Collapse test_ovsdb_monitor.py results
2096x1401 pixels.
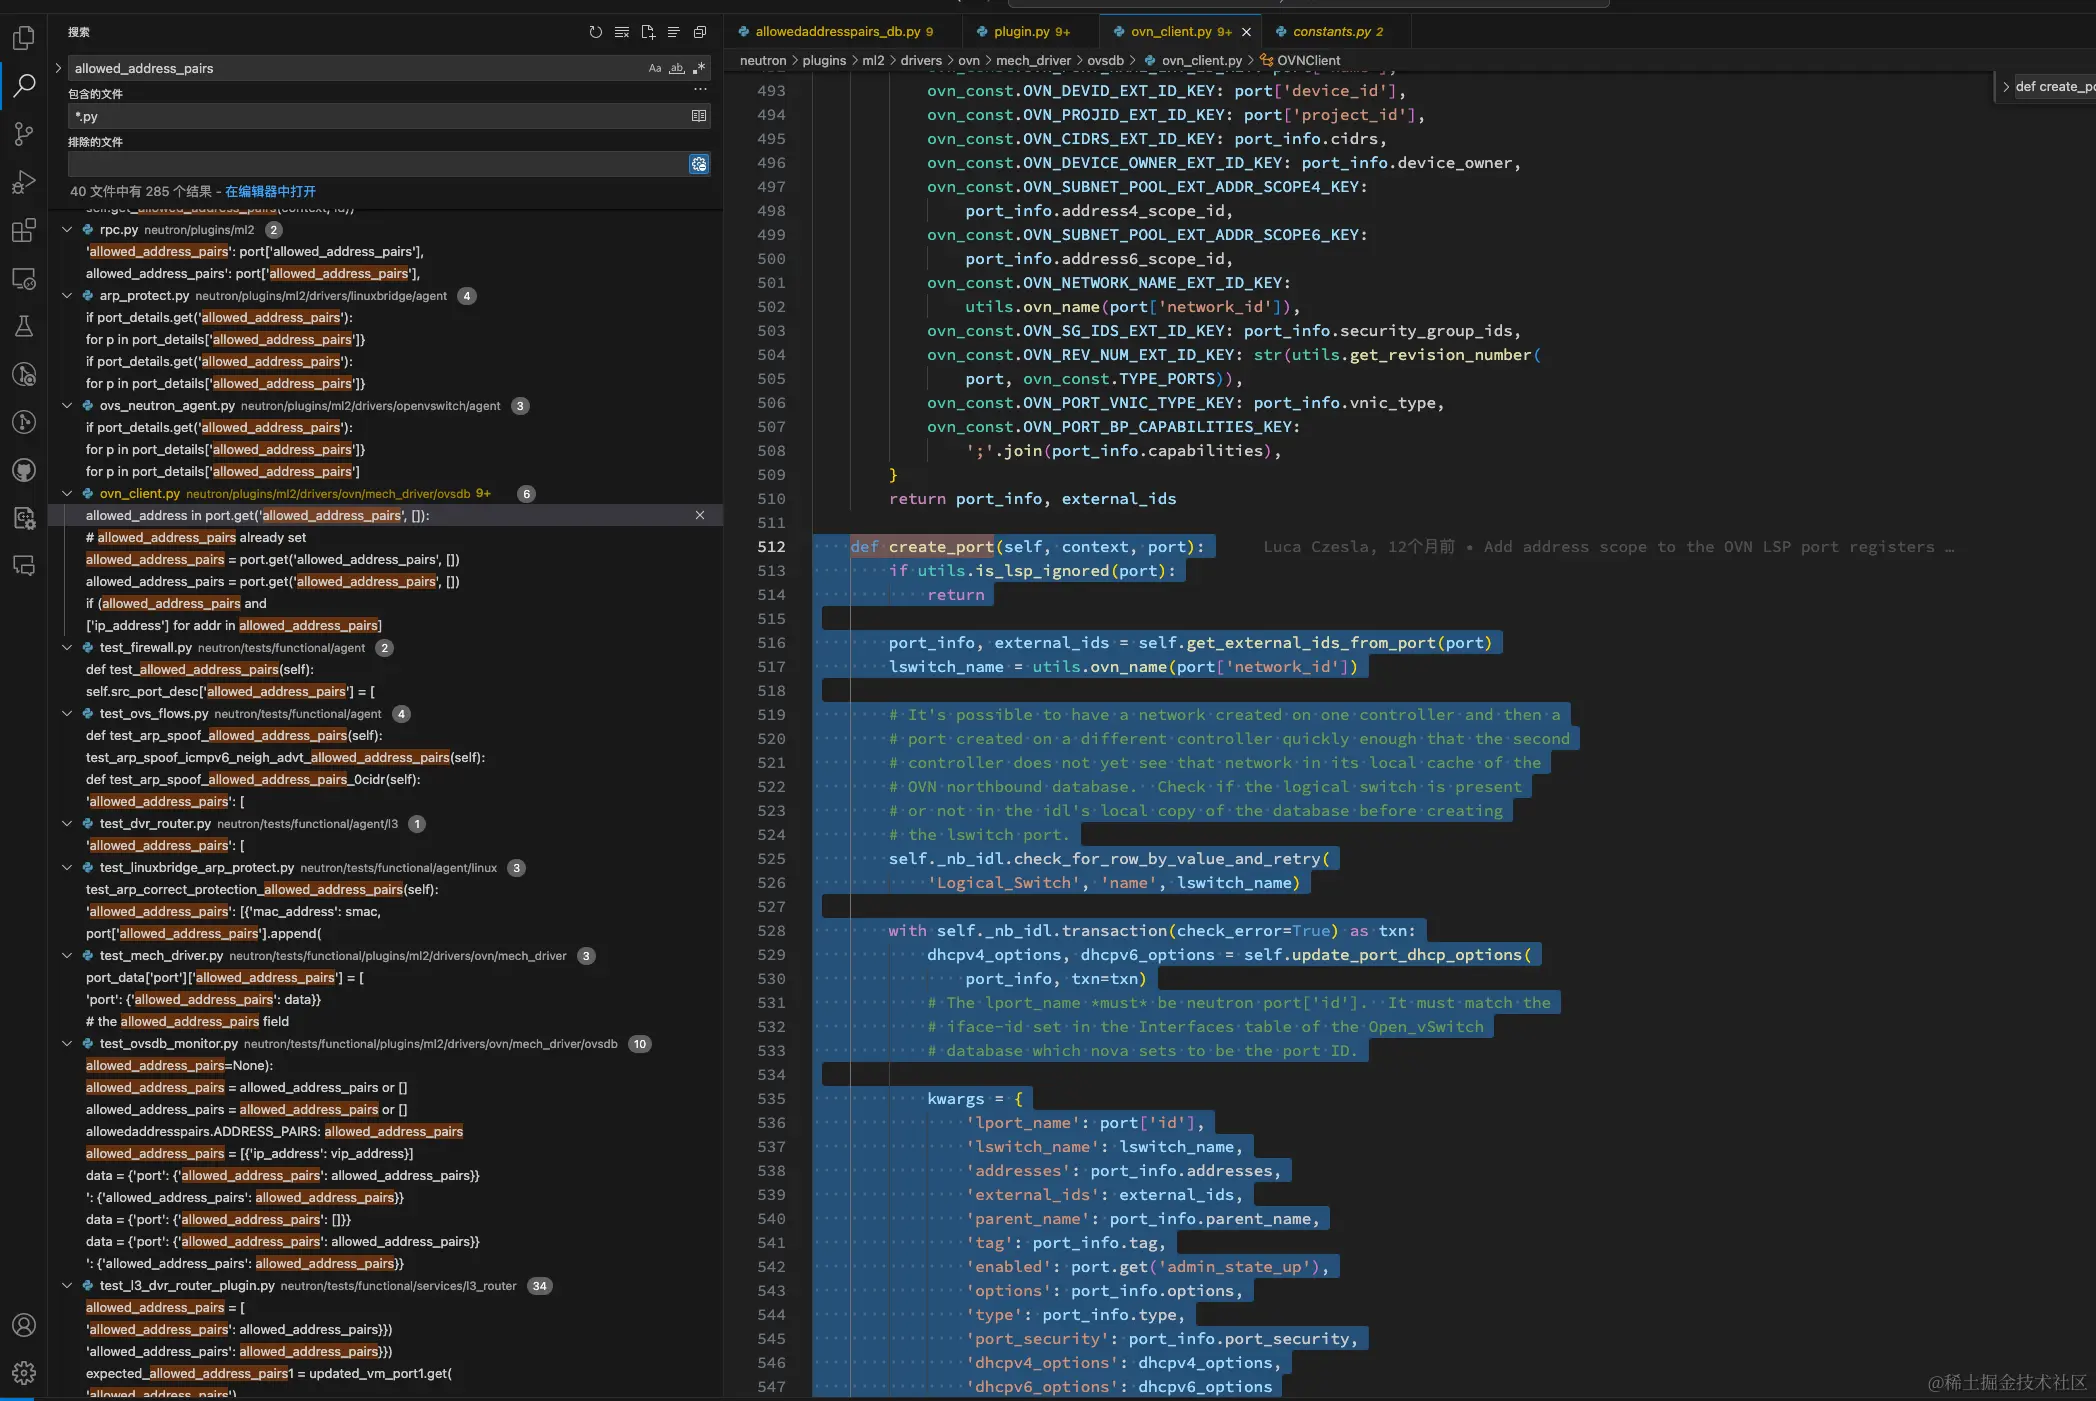[67, 1044]
